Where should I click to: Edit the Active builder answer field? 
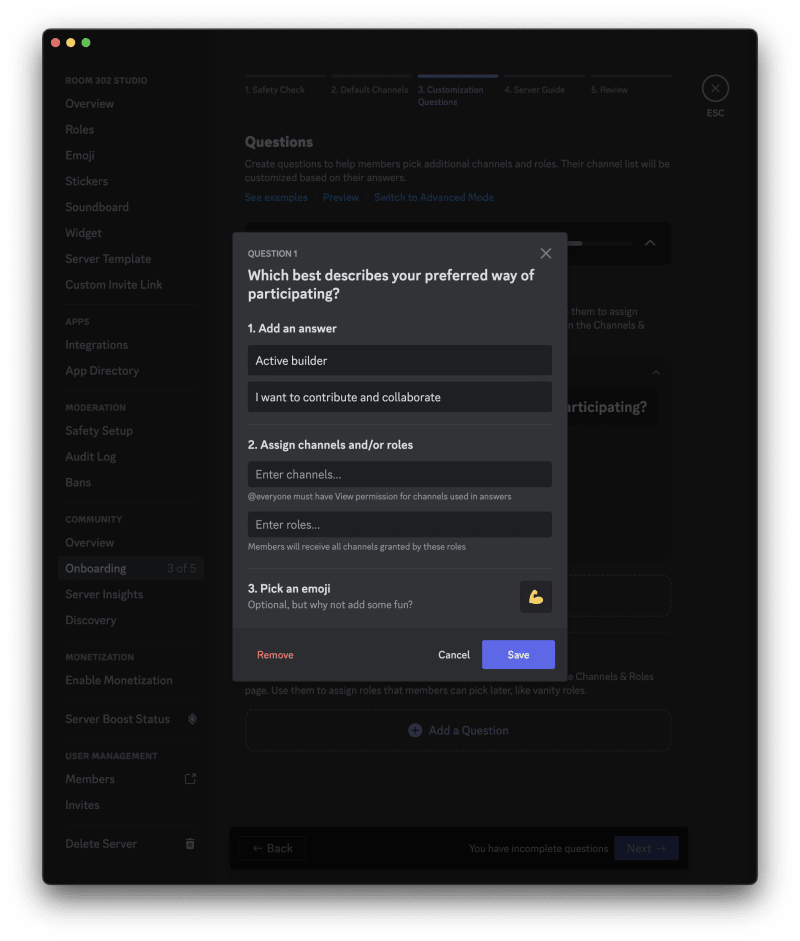399,360
